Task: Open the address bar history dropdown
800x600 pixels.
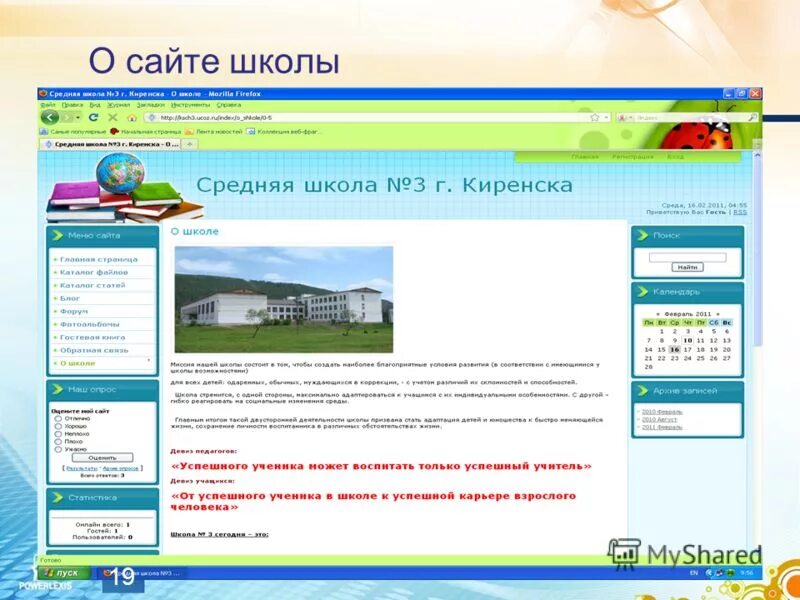Action: coord(605,117)
